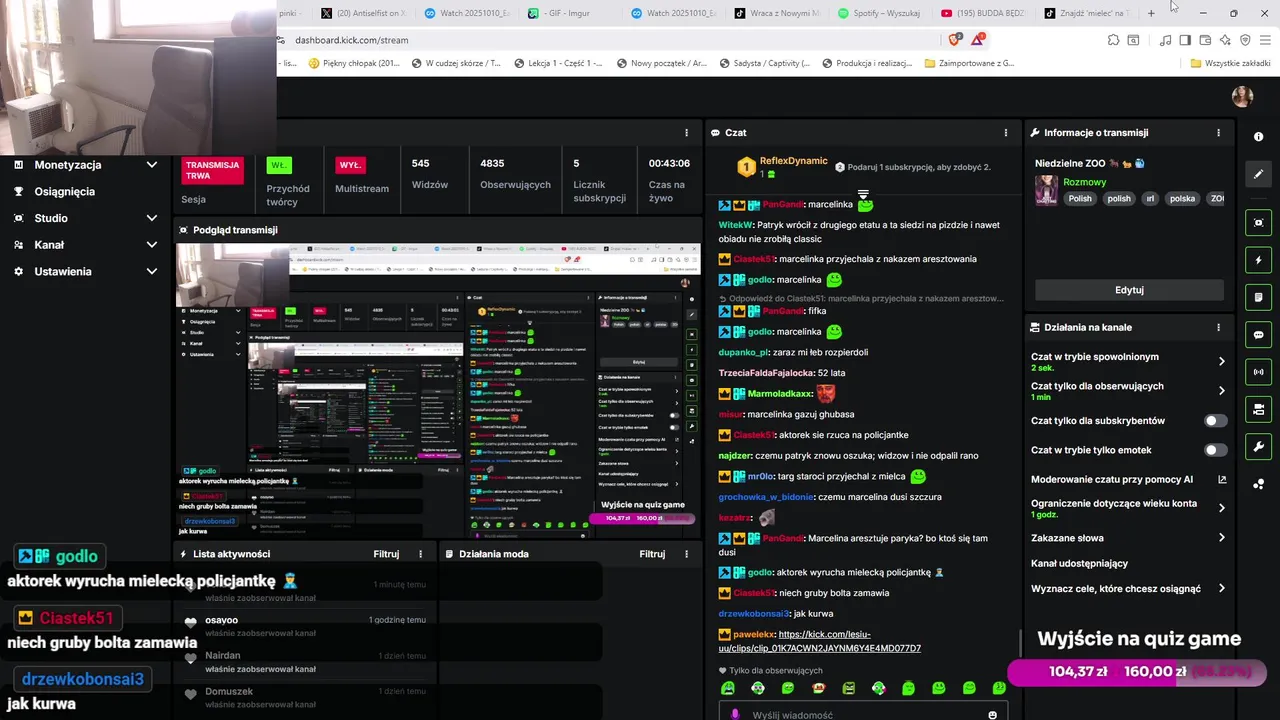Open the Zaimportowane bookmarks folder
Screen dimensions: 1280x720
click(x=970, y=63)
